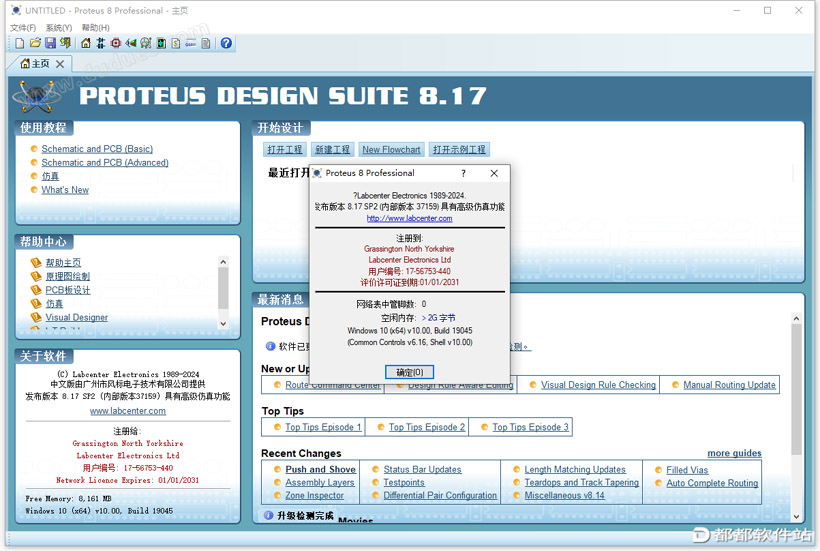820x551 pixels.
Task: Open more guides link
Action: (x=734, y=453)
